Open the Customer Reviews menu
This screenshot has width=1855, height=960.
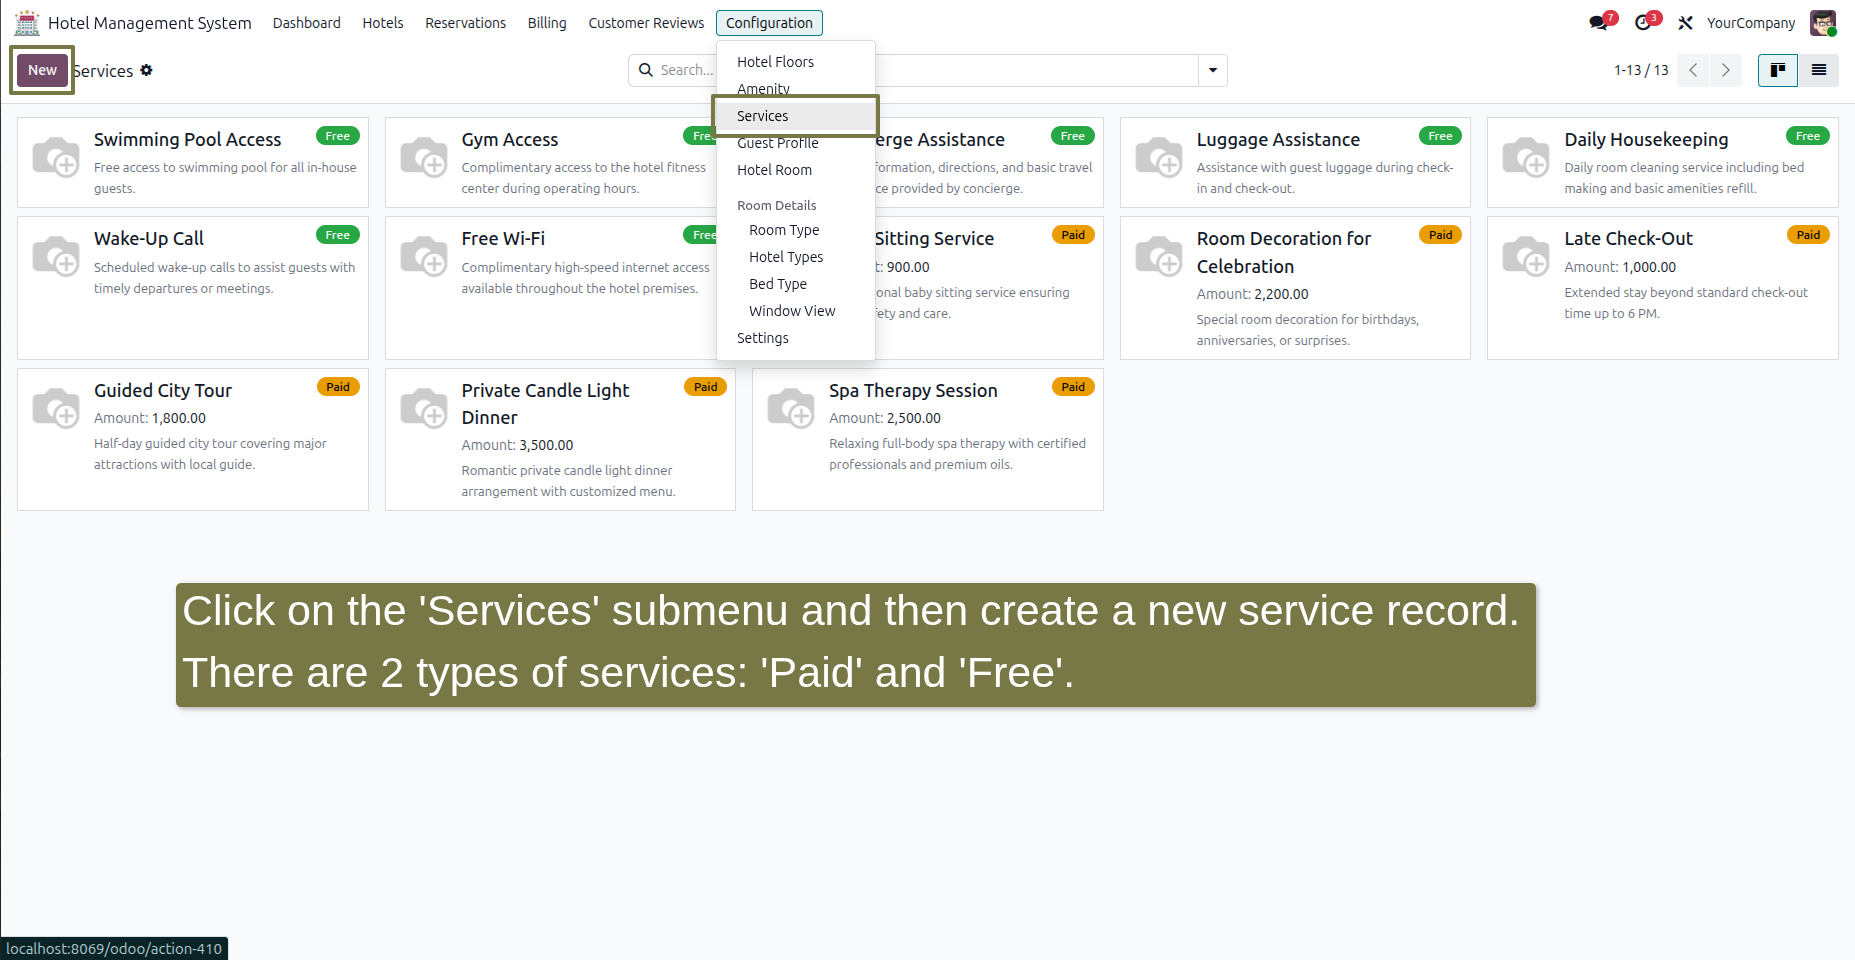646,23
